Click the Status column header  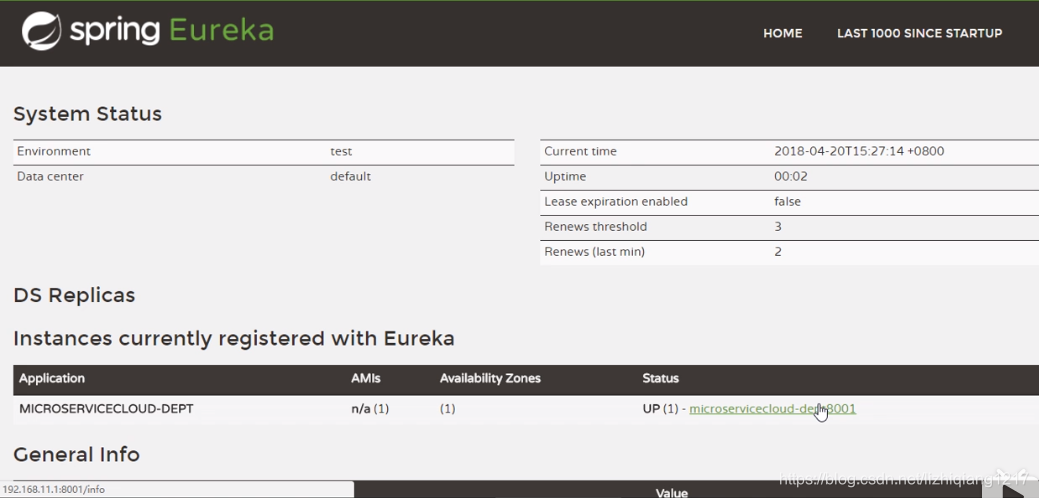click(661, 379)
